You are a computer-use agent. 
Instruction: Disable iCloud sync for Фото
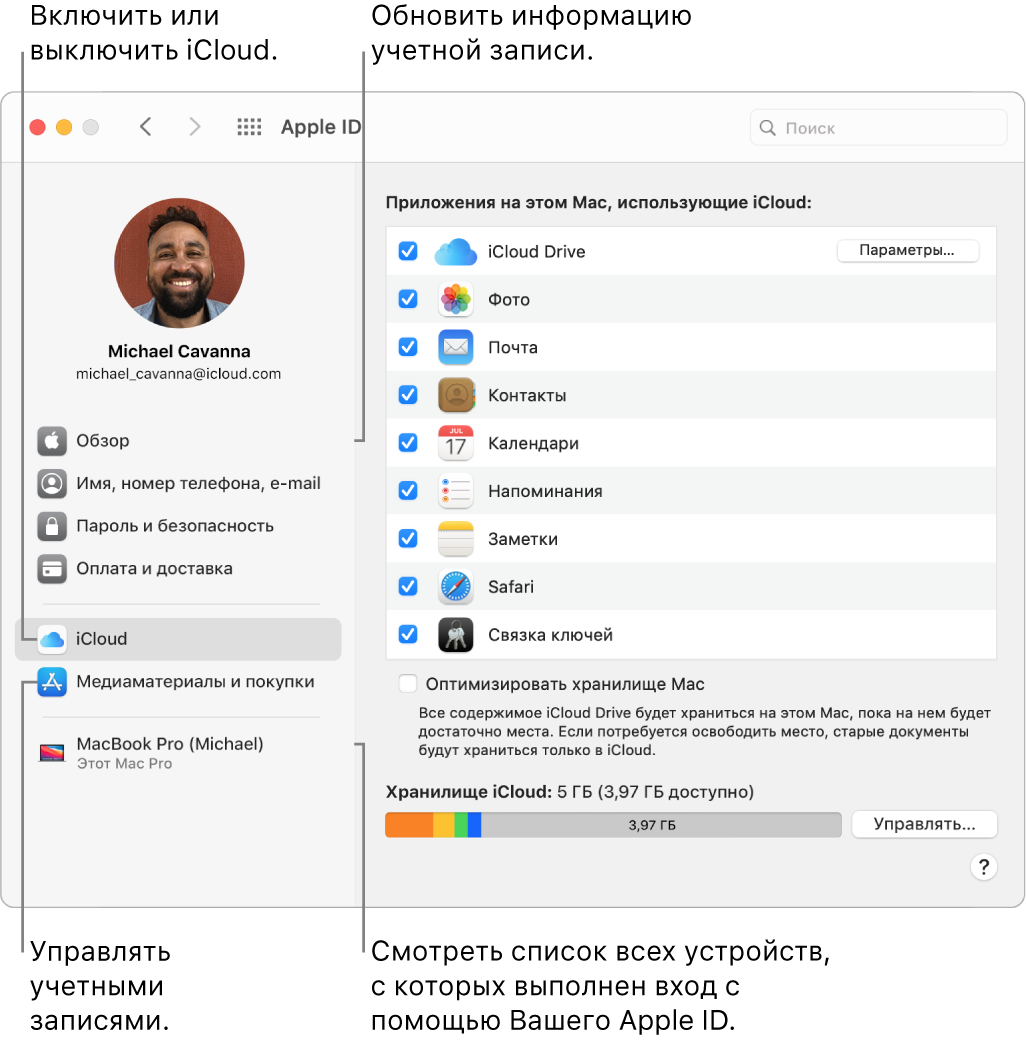407,299
